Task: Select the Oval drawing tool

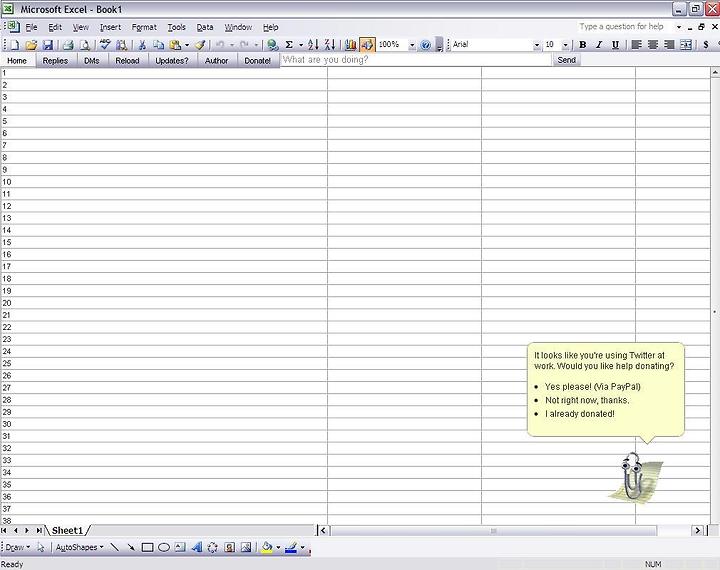Action: click(164, 547)
